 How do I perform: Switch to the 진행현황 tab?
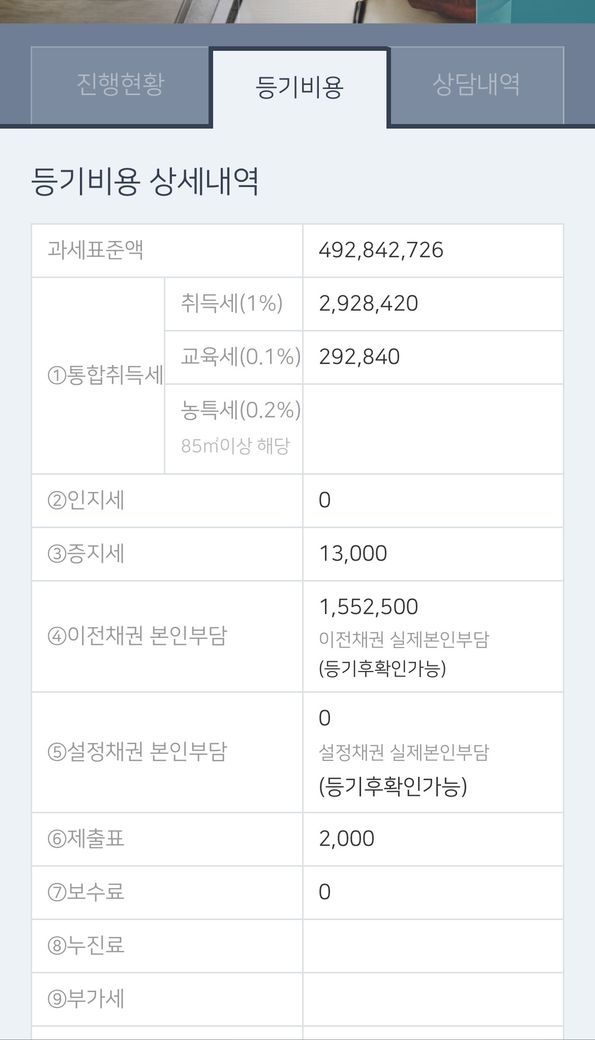pos(121,85)
